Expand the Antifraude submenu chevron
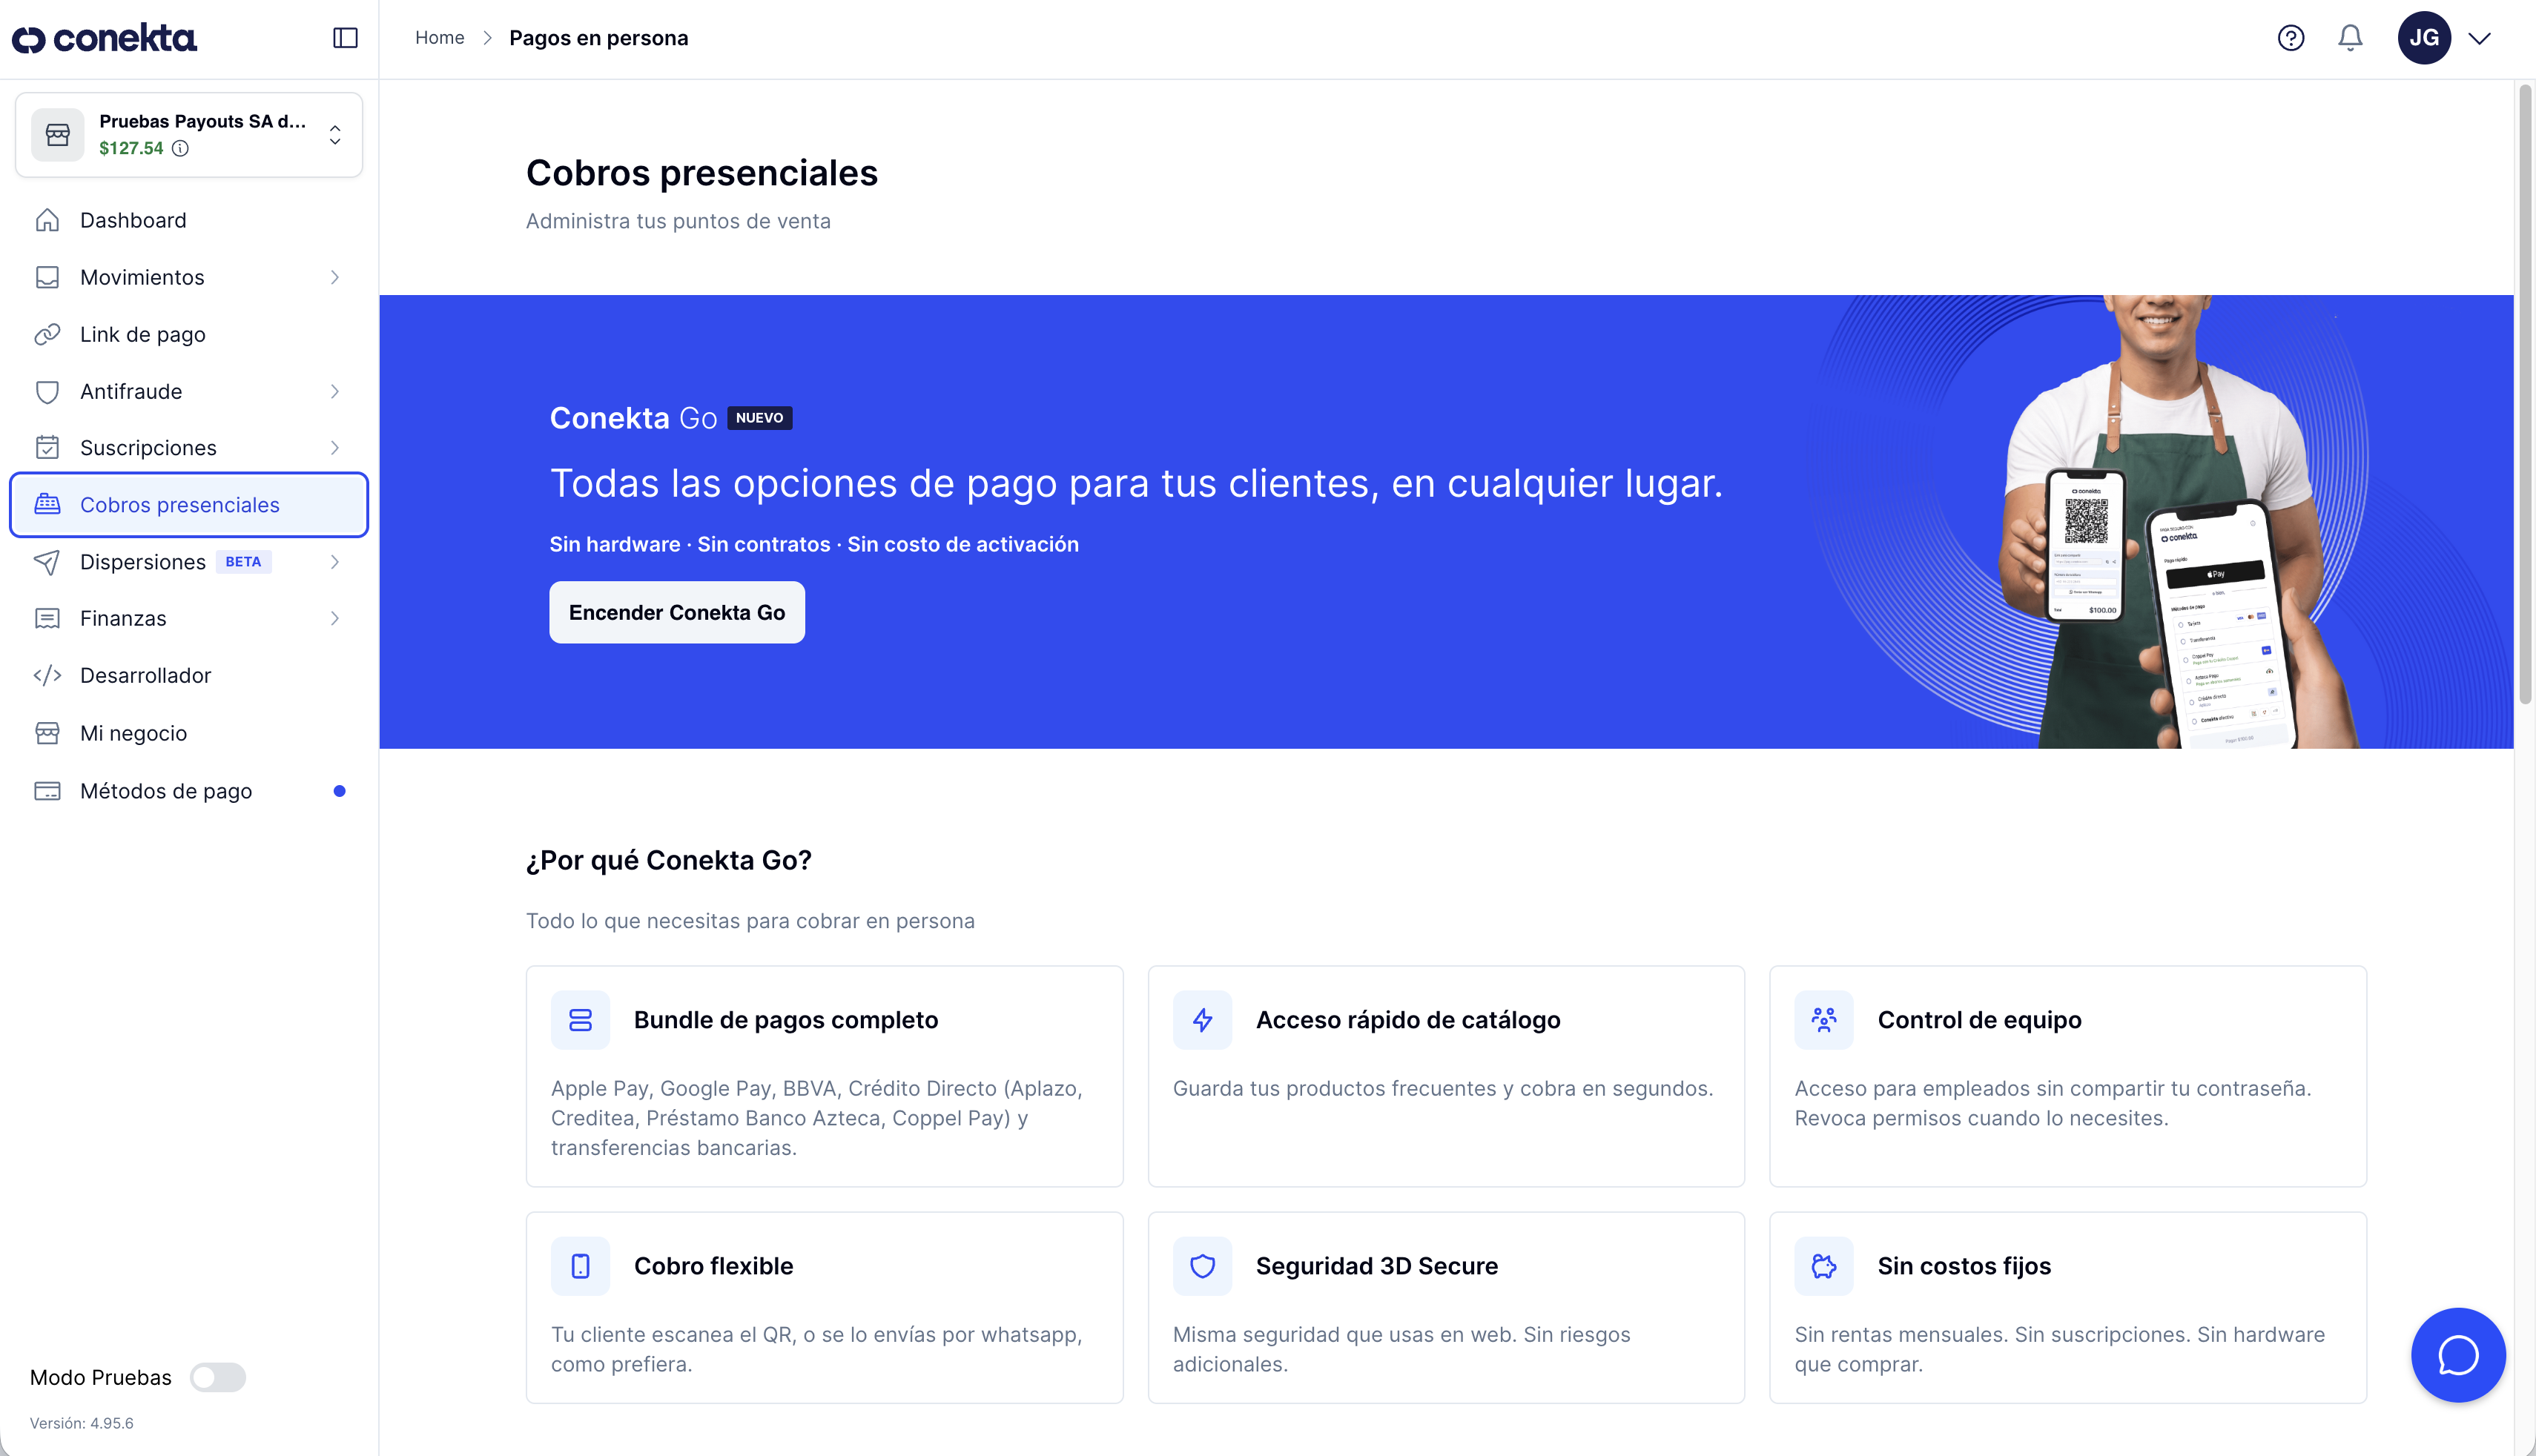The width and height of the screenshot is (2536, 1456). [x=335, y=391]
